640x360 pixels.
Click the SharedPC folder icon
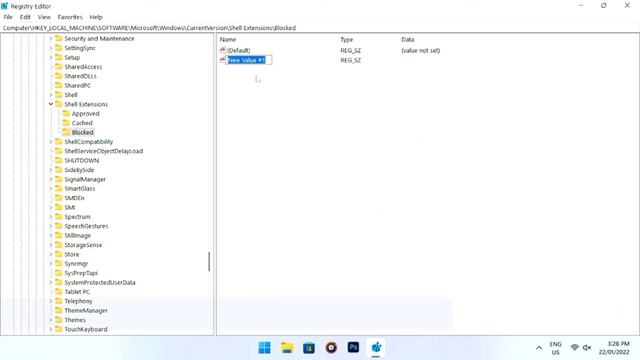59,85
